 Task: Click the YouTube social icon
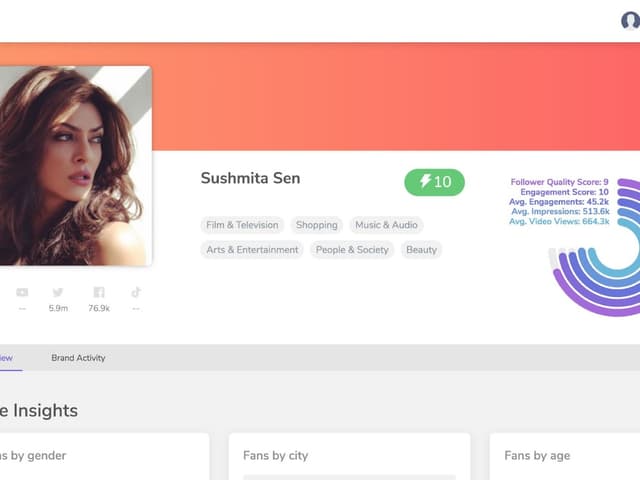click(x=22, y=292)
